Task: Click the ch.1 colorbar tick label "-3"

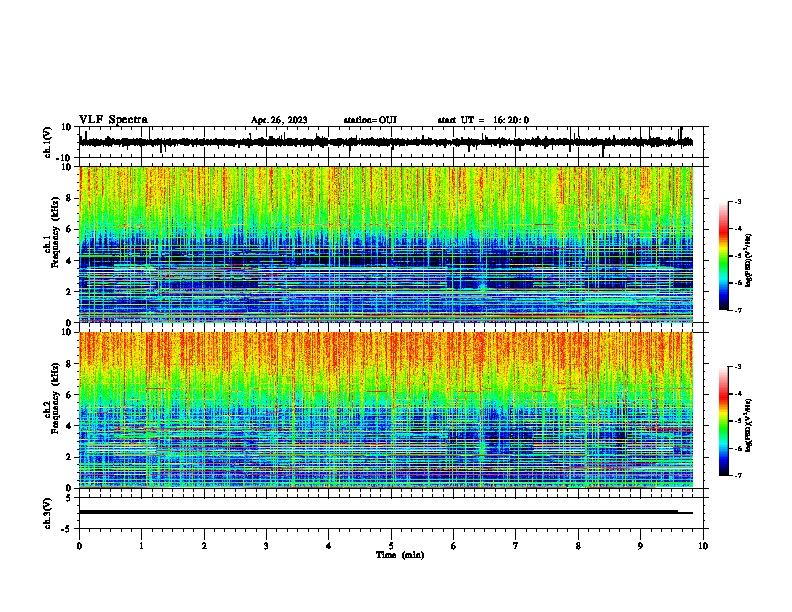Action: 738,201
